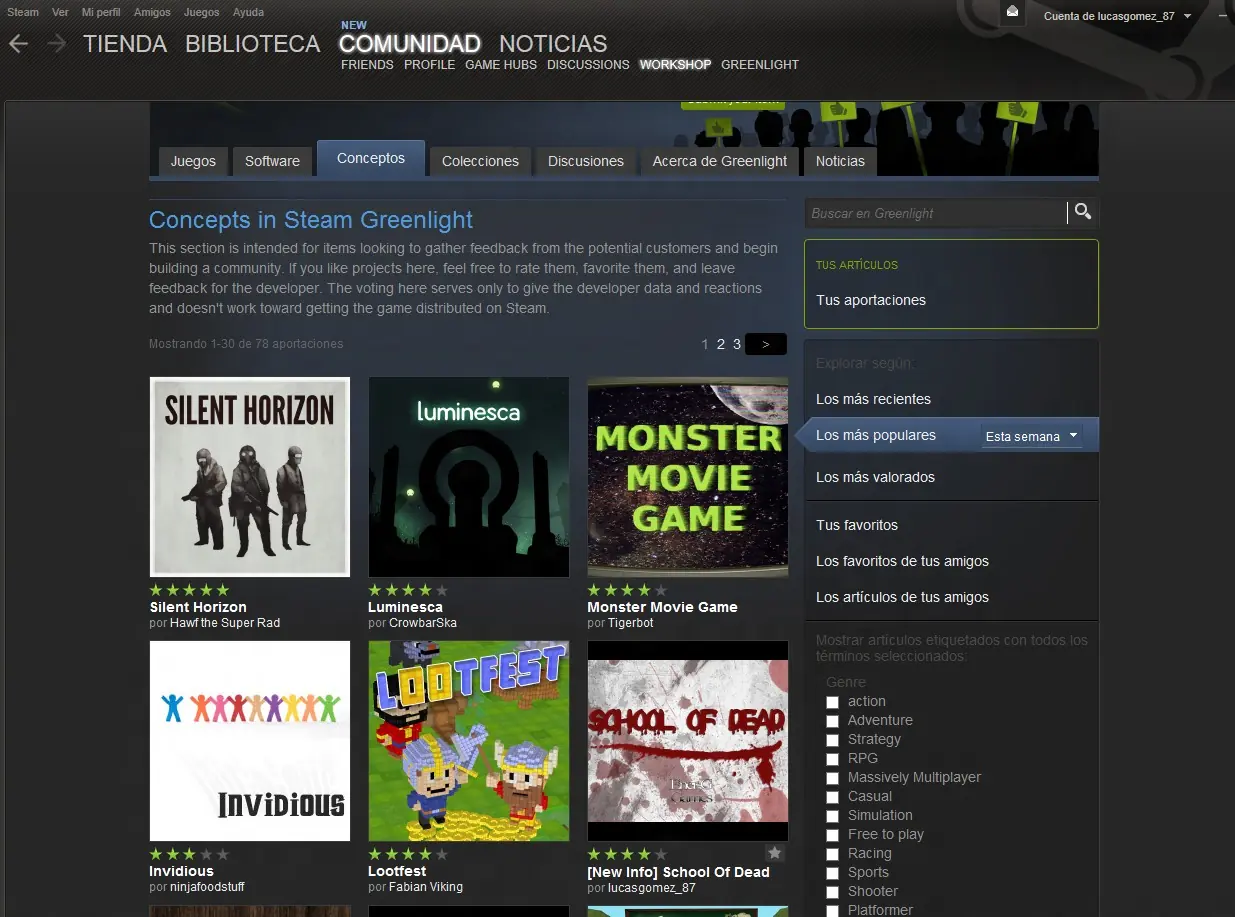Open Tus aportaciones
This screenshot has height=917, width=1235.
[x=871, y=300]
